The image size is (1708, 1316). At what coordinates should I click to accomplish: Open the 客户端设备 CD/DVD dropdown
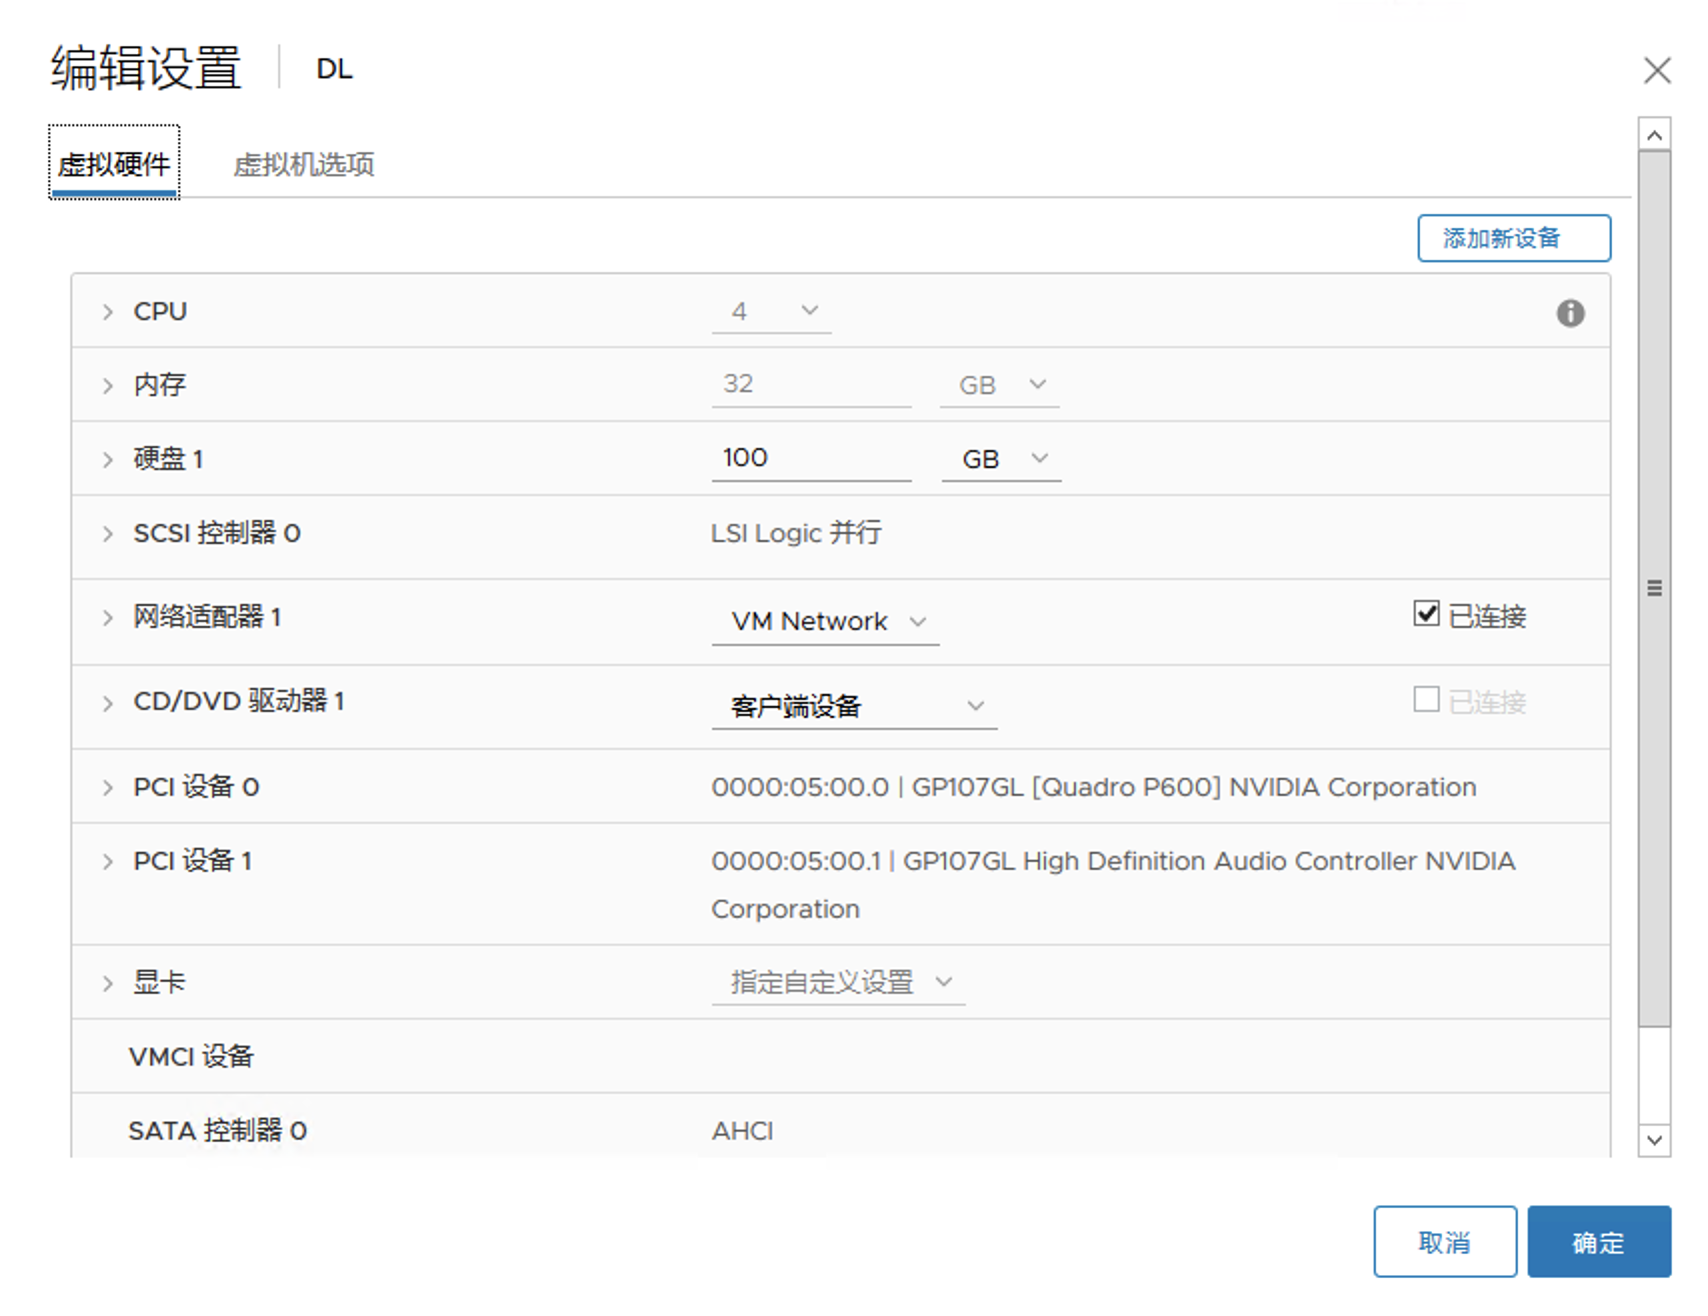855,706
